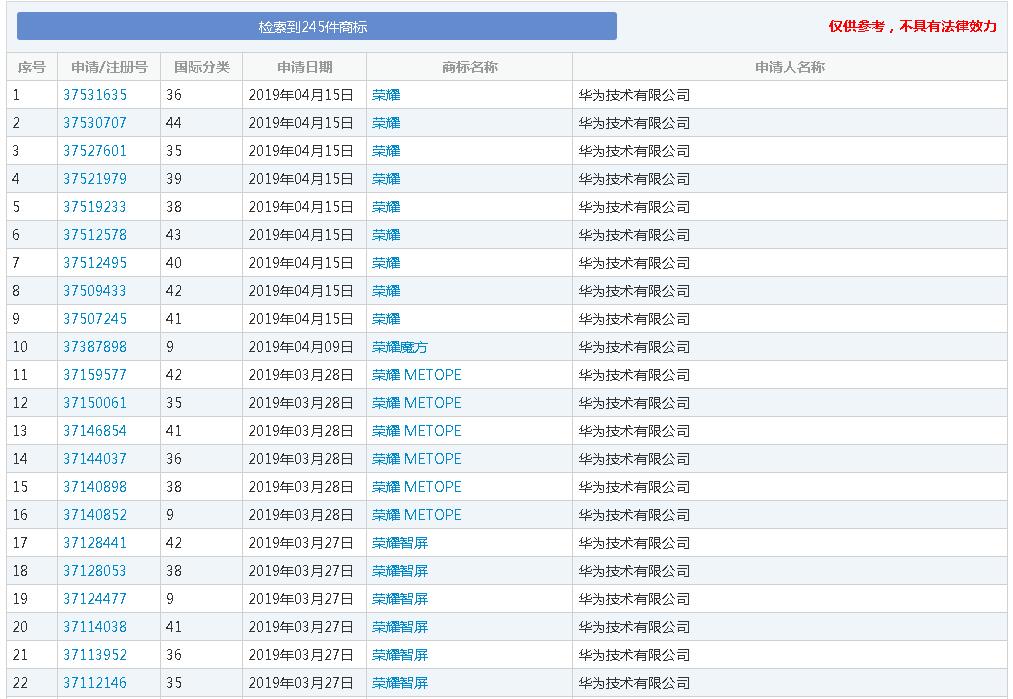
Task: Open registration number 37530707
Action: tap(95, 123)
